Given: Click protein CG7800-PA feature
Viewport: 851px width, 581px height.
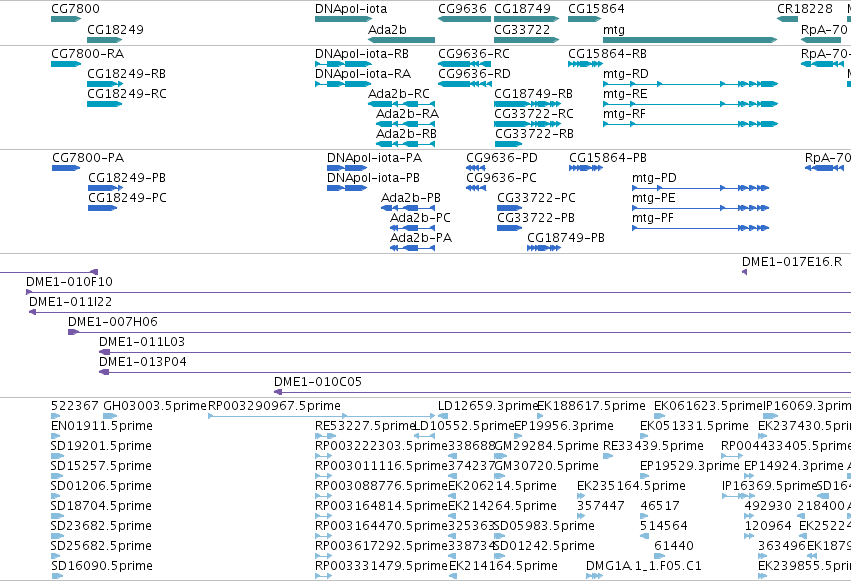Looking at the screenshot, I should pos(66,168).
